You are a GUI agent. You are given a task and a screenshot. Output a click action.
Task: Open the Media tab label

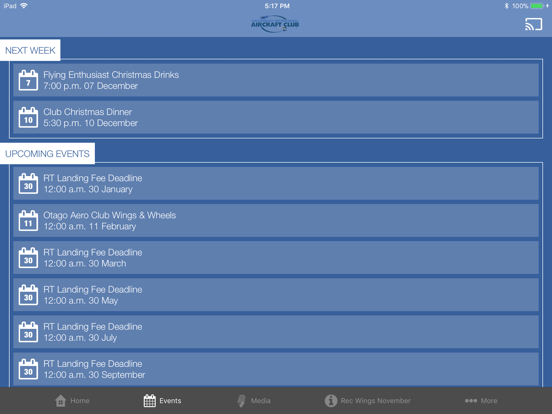point(261,401)
